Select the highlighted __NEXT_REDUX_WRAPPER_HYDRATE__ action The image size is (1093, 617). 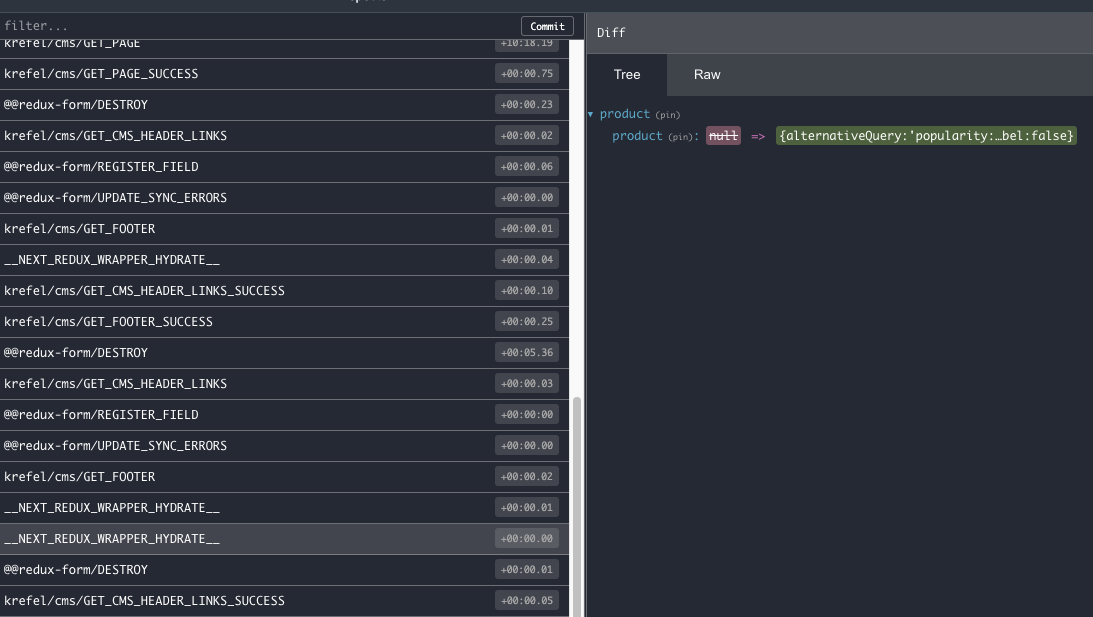tap(284, 539)
